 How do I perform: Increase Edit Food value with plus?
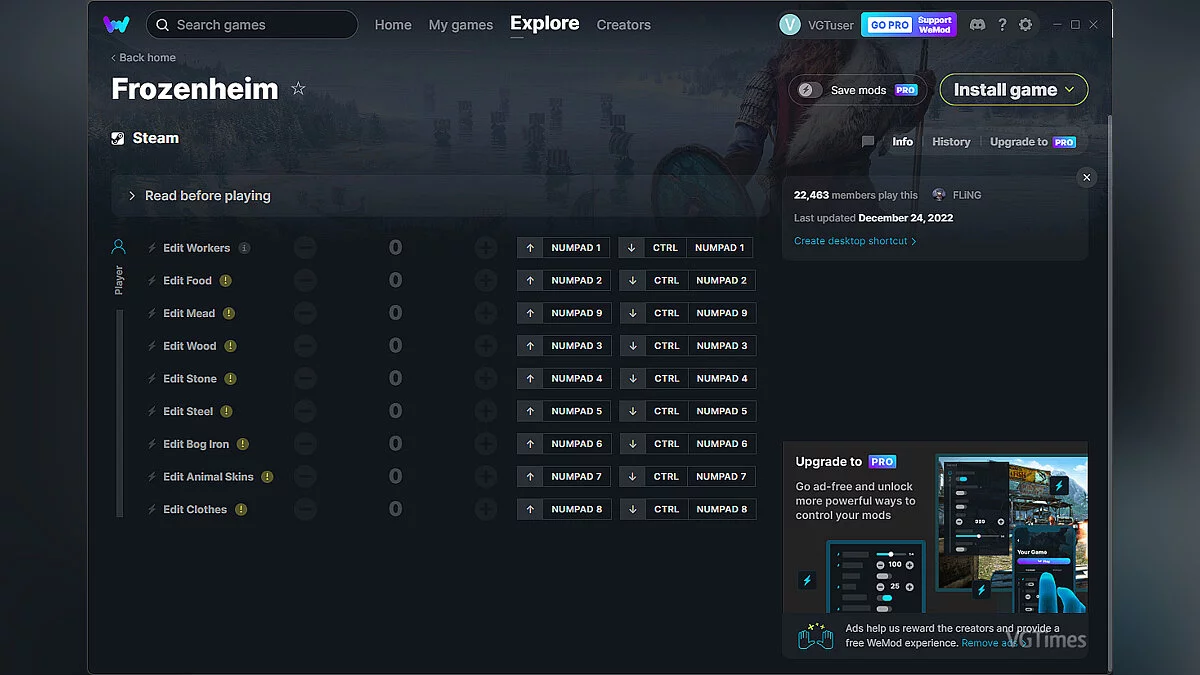[486, 281]
